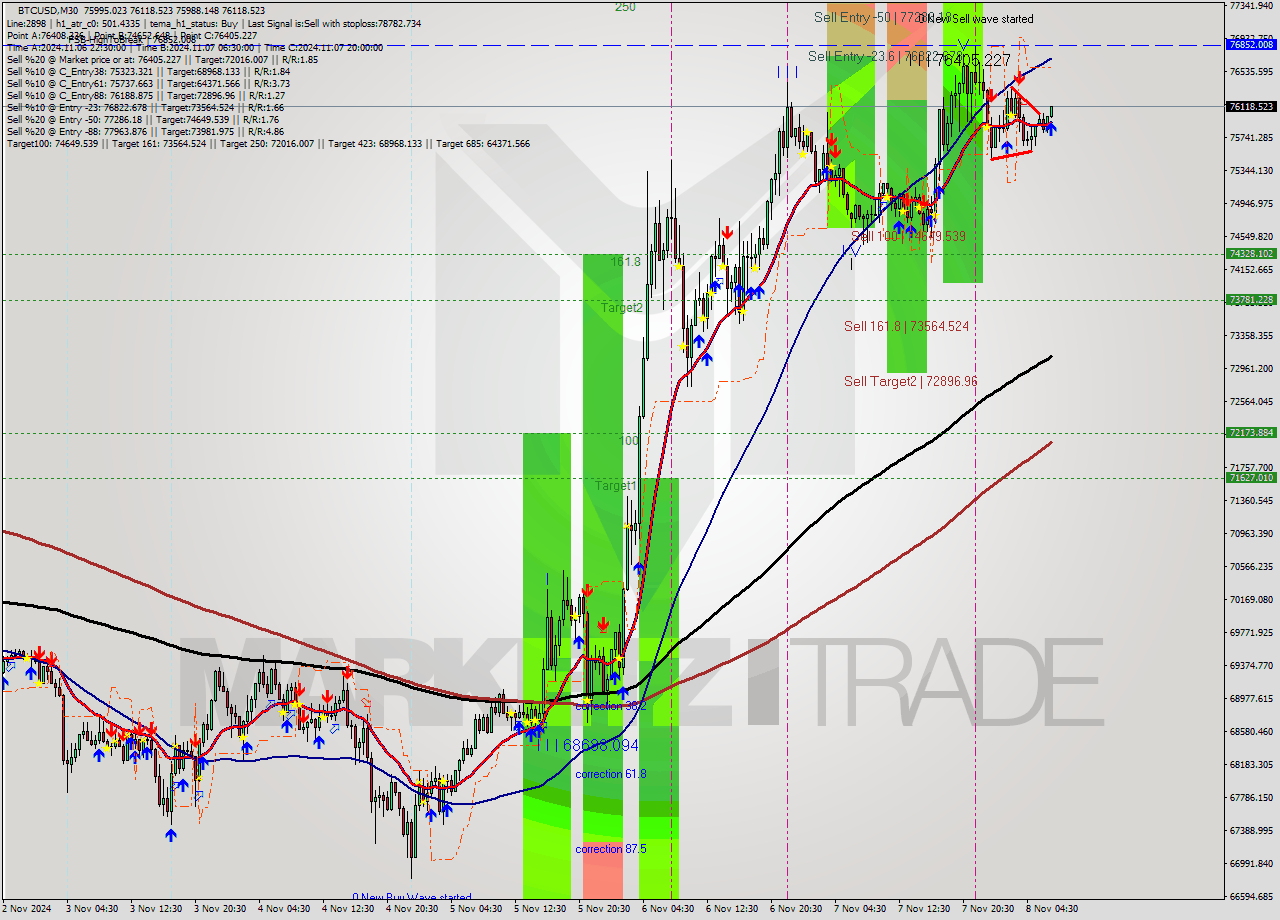
Task: Click the '0 New Buy Wave started' label
Action: click(x=412, y=898)
